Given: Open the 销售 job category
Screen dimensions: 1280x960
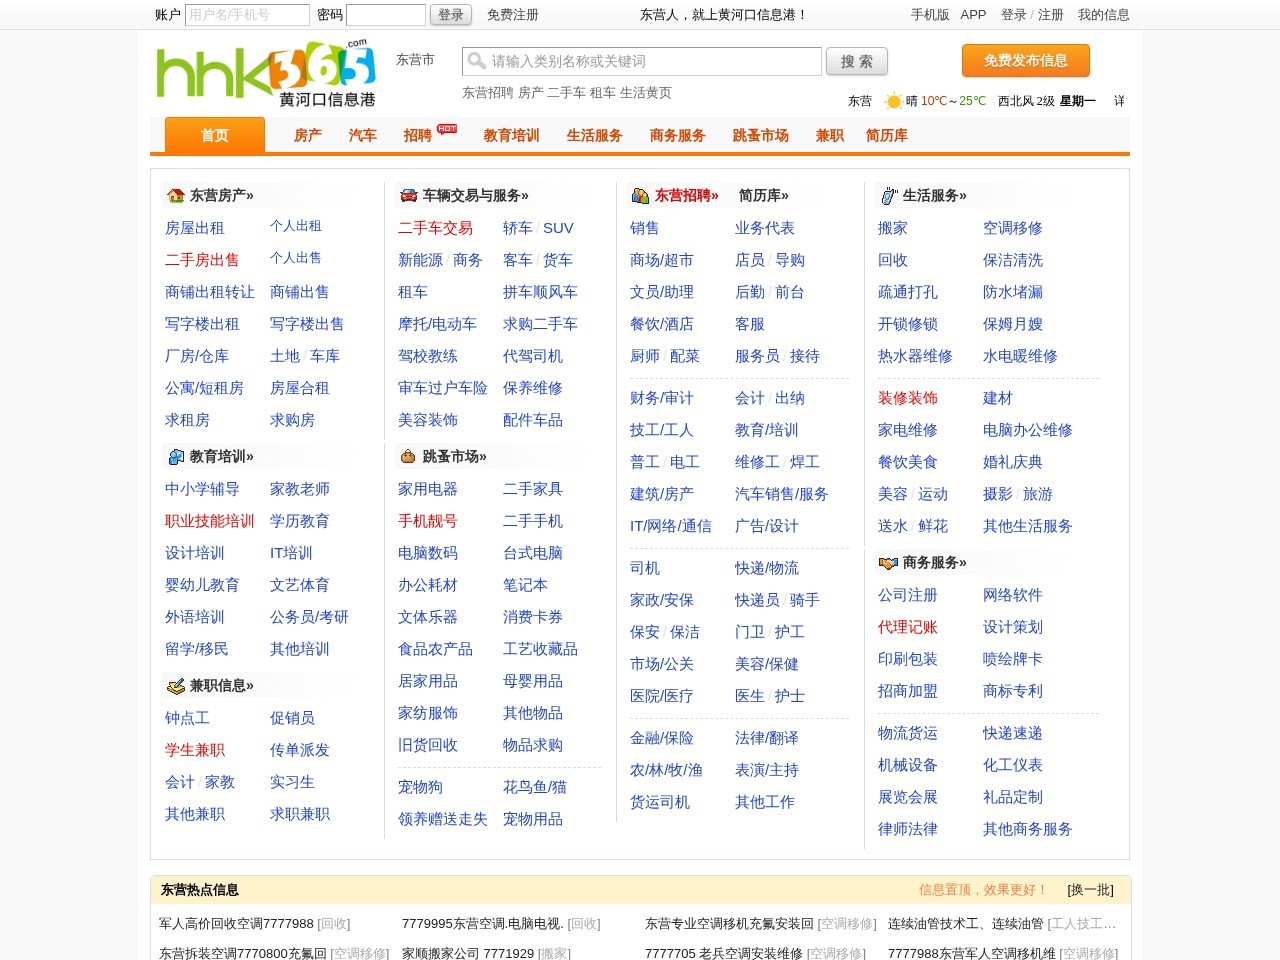Looking at the screenshot, I should click(645, 228).
